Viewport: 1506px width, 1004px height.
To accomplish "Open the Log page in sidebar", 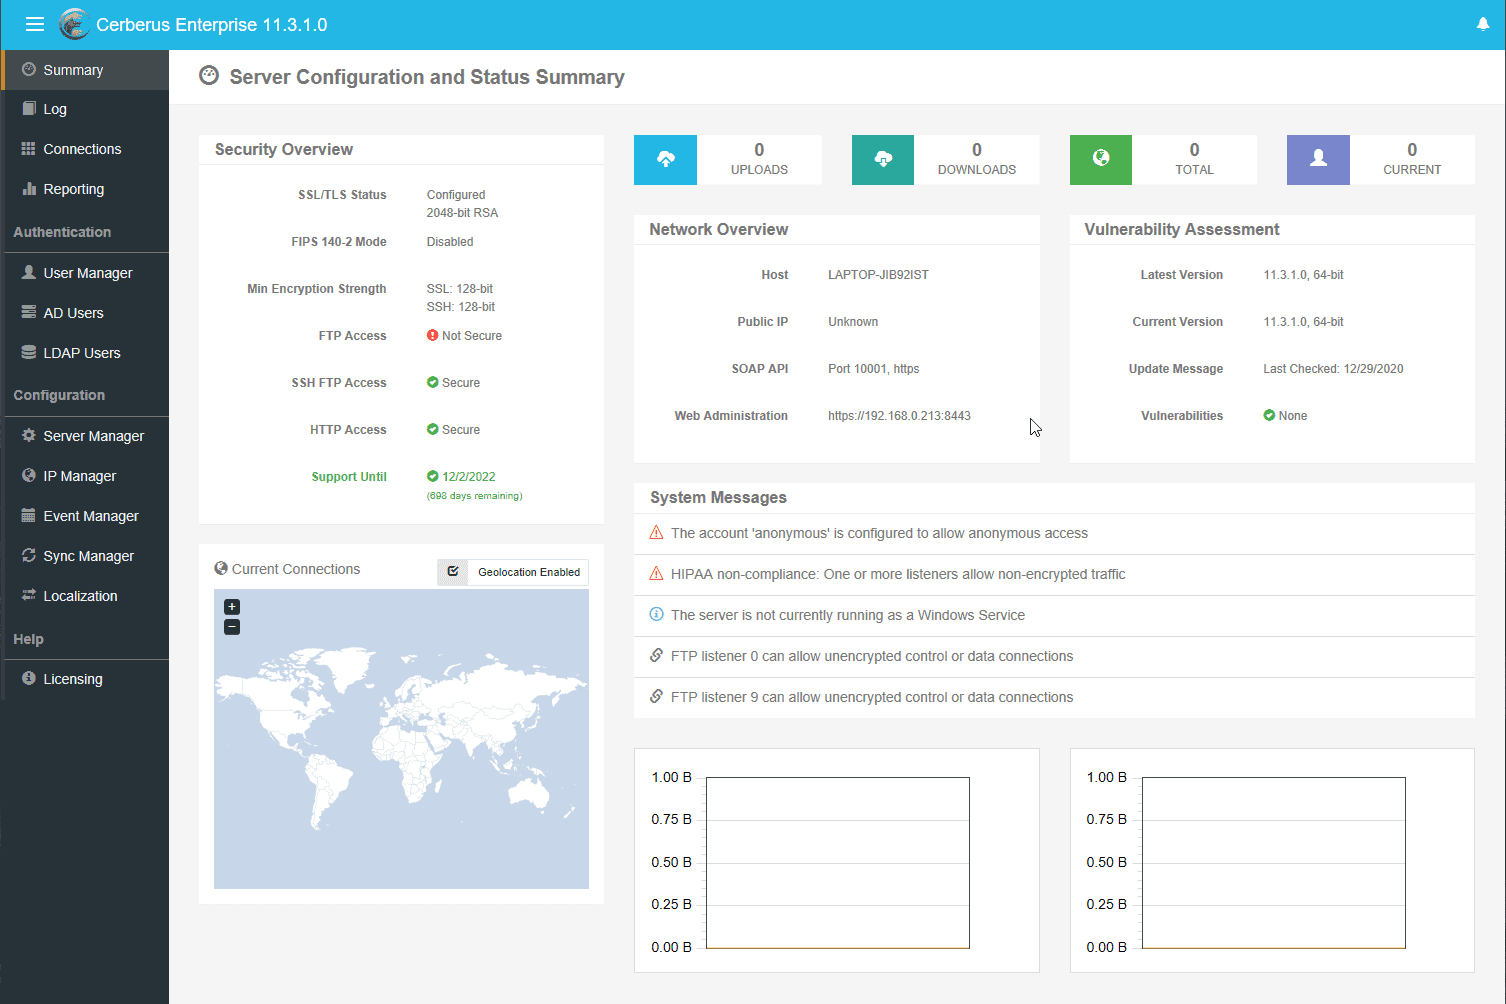I will 55,109.
